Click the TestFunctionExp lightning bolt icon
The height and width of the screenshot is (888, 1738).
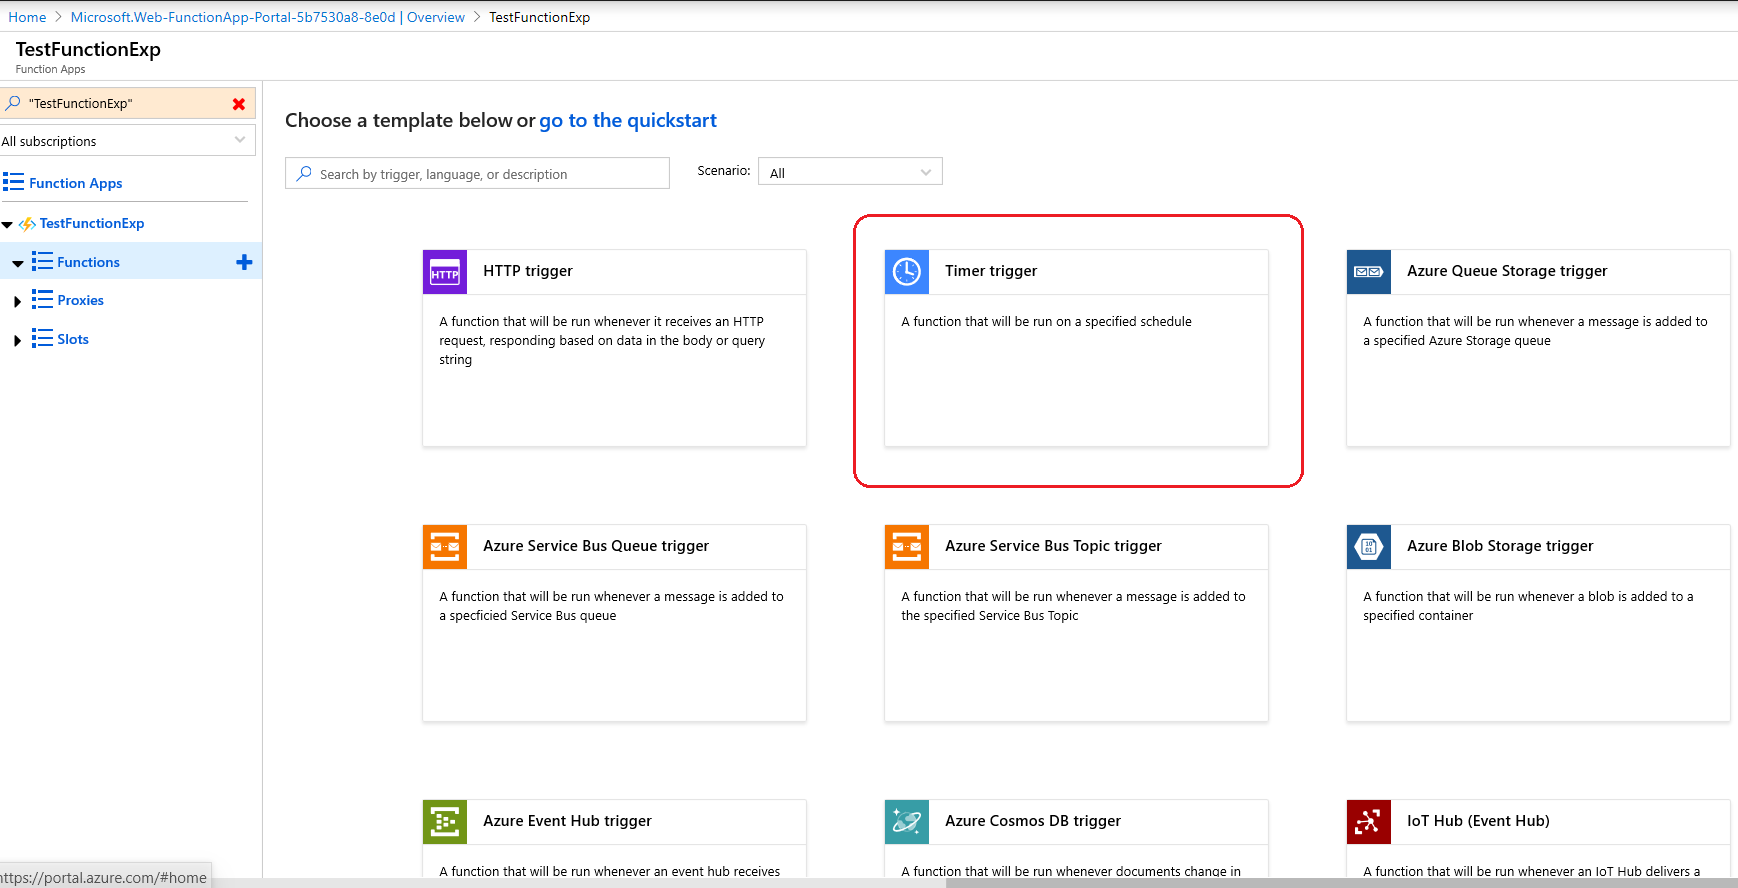[27, 224]
